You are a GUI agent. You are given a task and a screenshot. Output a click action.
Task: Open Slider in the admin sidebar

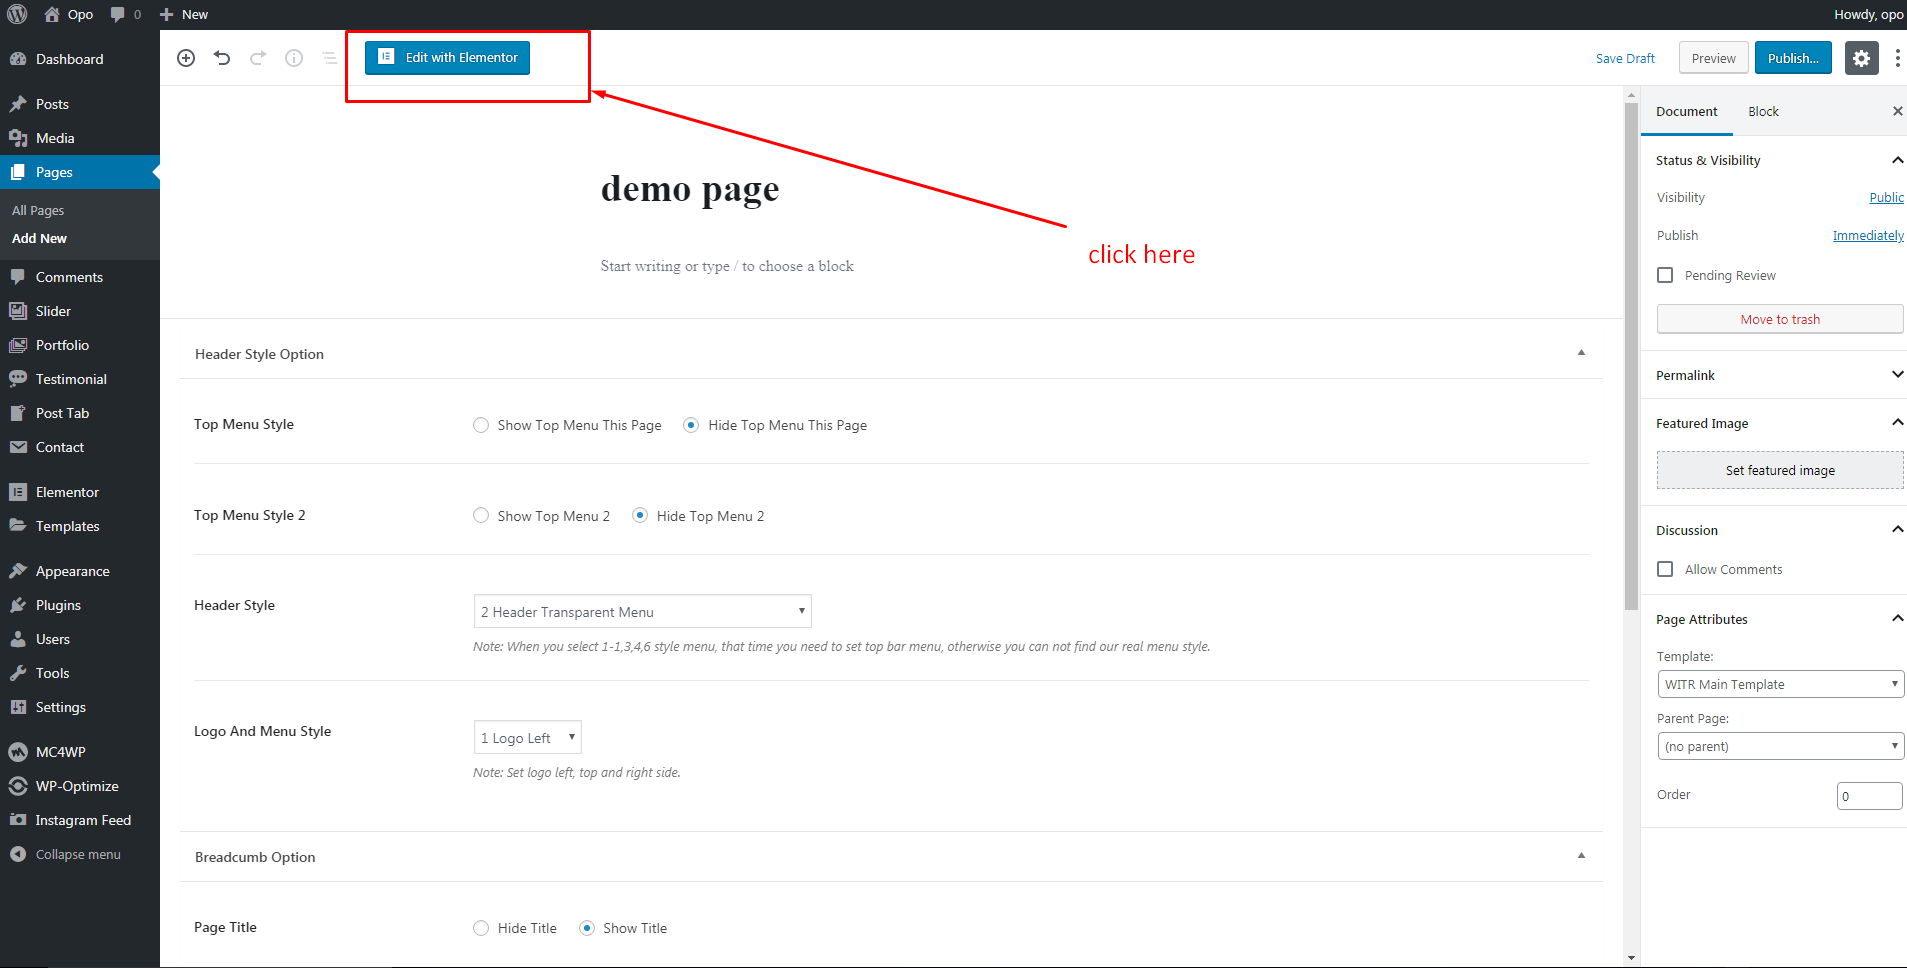click(x=80, y=311)
